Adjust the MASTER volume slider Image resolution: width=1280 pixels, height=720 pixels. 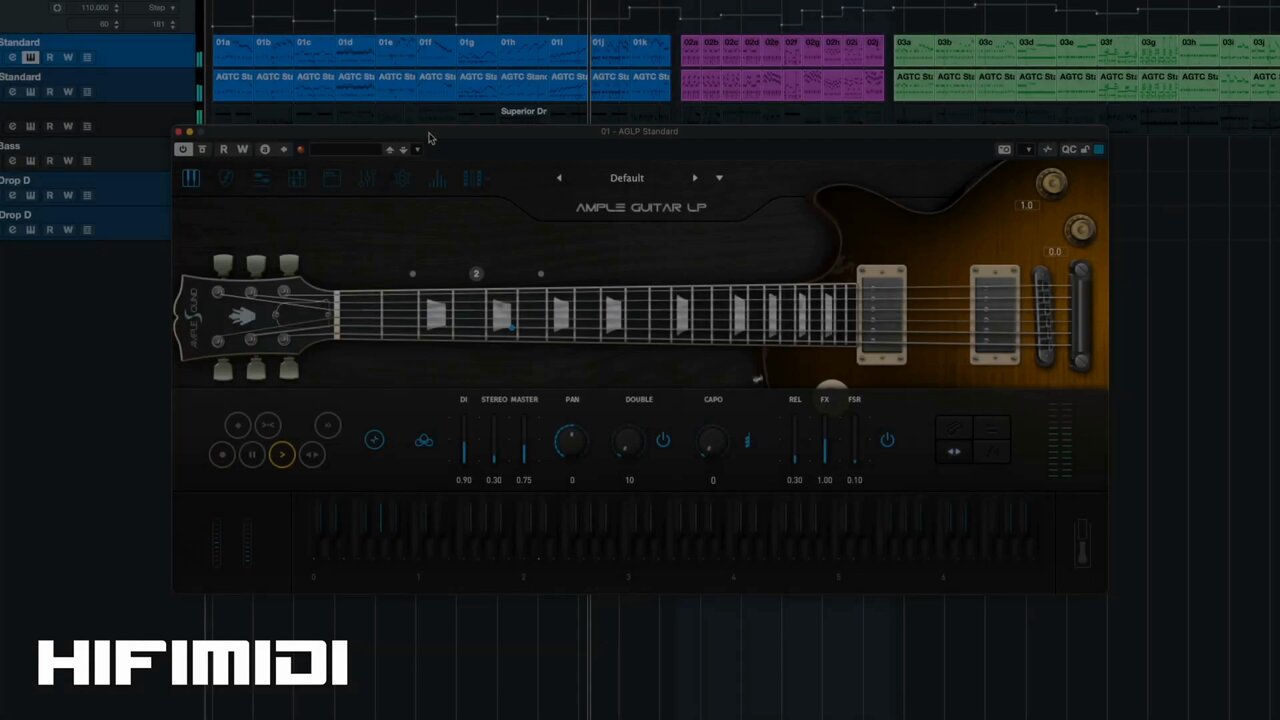pos(524,440)
